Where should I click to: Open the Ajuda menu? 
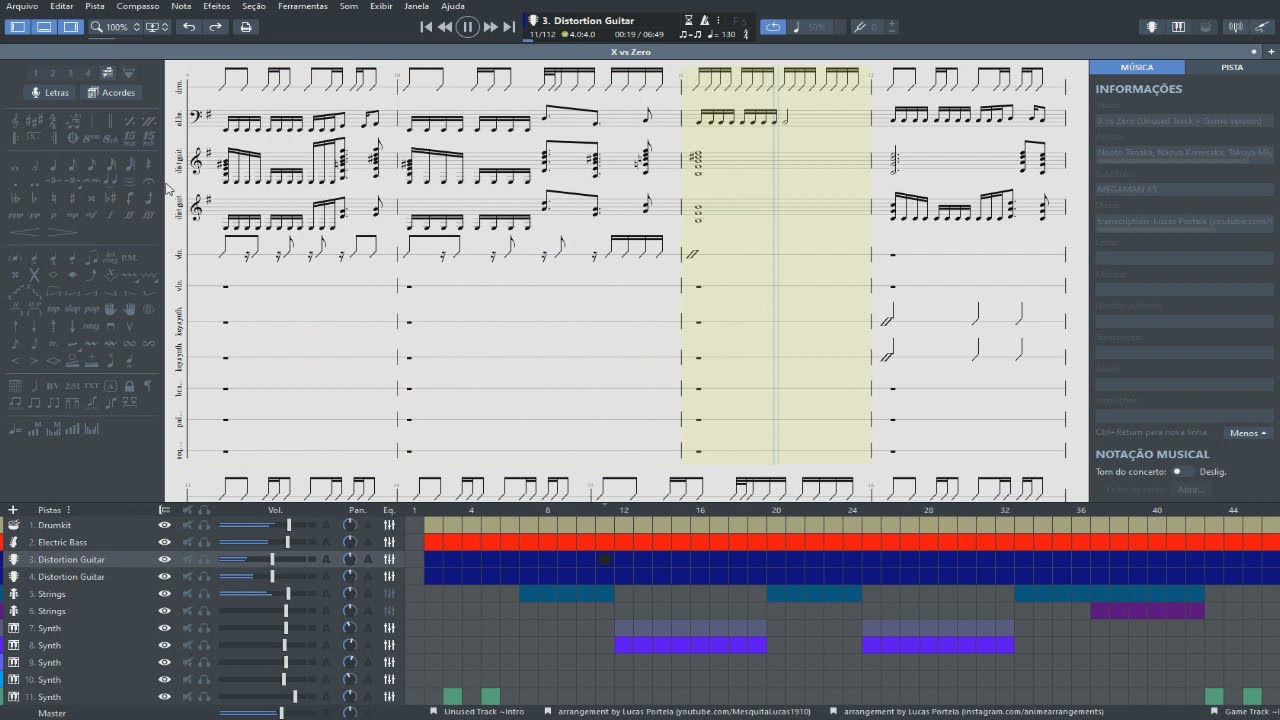[x=453, y=6]
